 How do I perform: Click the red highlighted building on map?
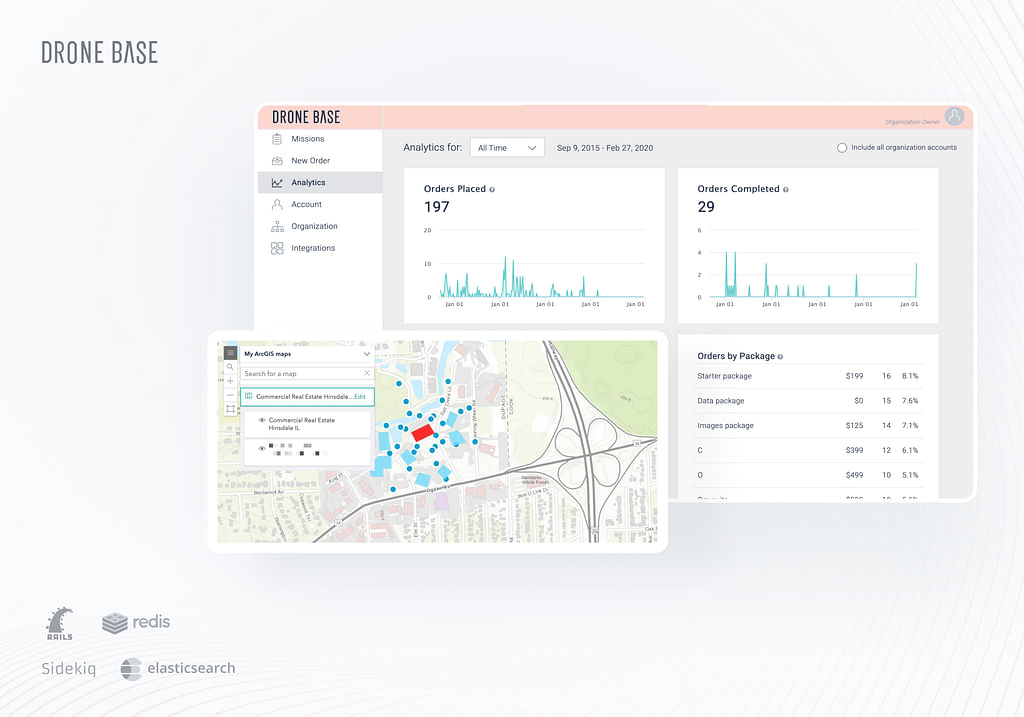pos(422,431)
